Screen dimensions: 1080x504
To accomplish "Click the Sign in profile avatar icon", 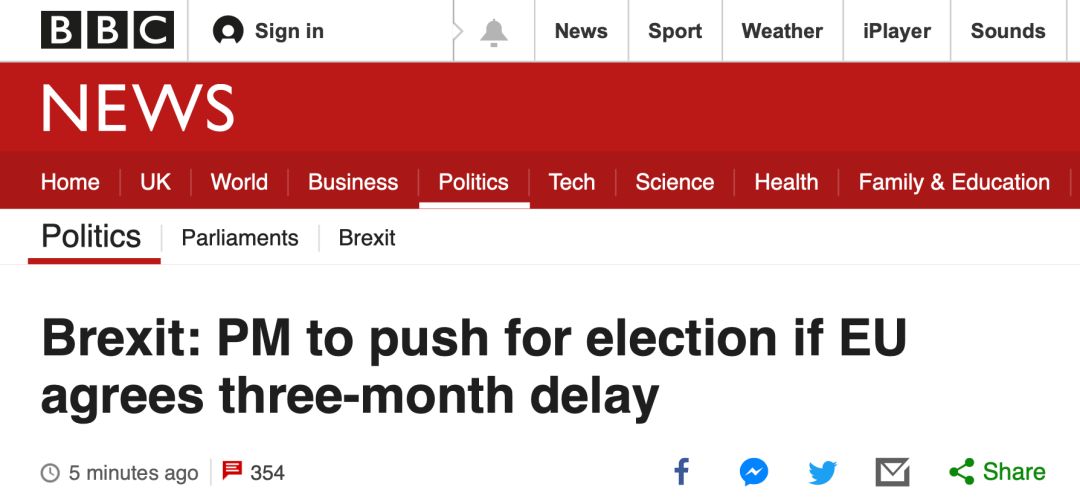I will [228, 31].
